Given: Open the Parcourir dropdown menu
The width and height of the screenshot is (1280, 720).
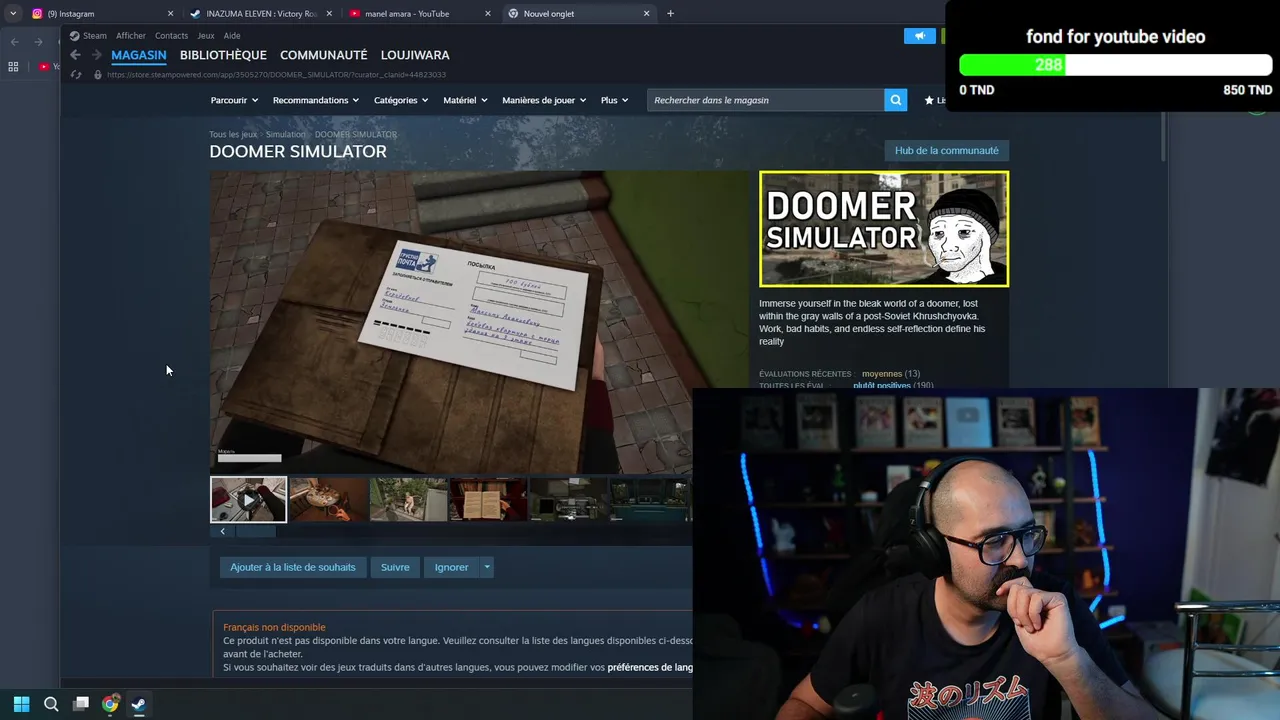Looking at the screenshot, I should coord(234,100).
